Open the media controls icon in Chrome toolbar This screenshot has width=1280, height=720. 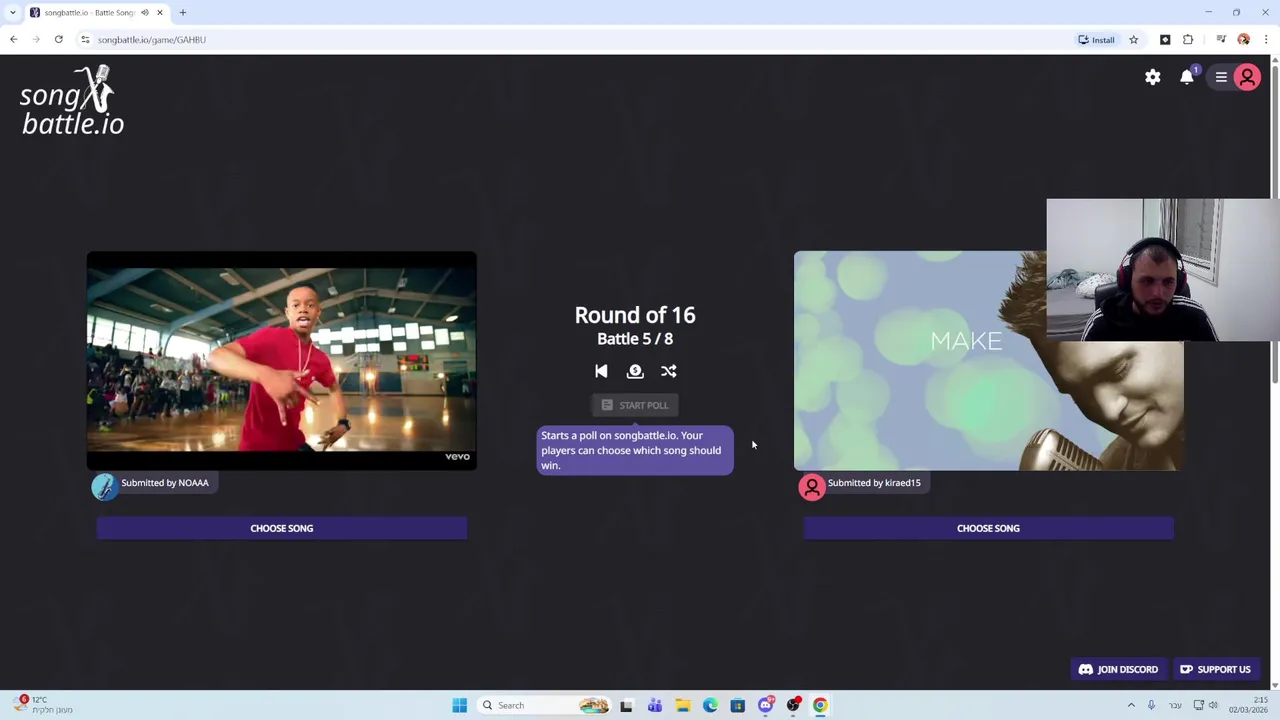click(x=1221, y=39)
